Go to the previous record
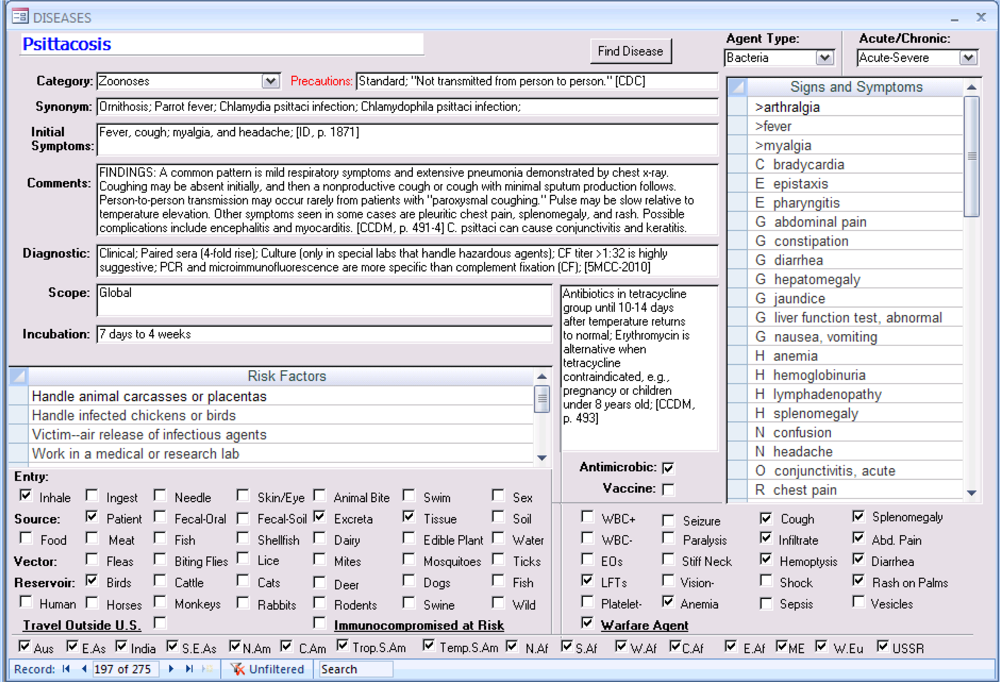This screenshot has height=682, width=1000. [83, 669]
